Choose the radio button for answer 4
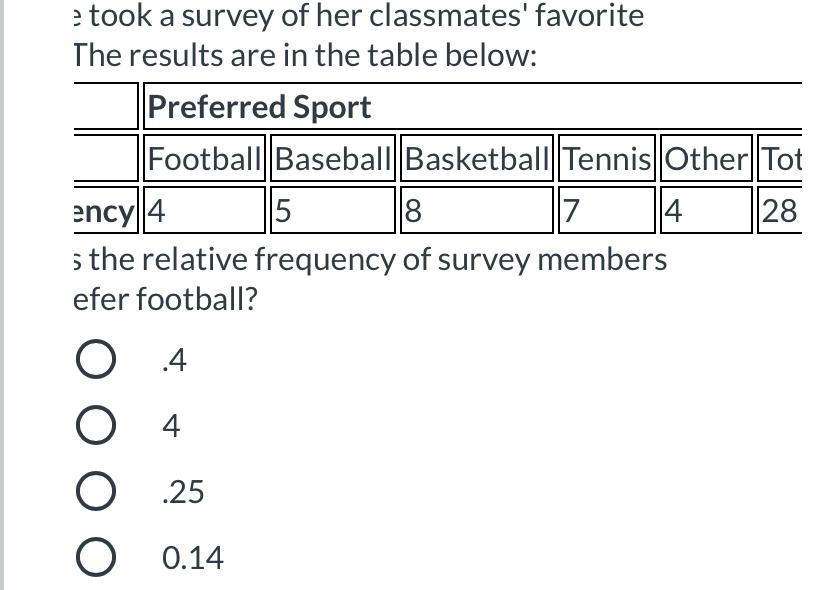The height and width of the screenshot is (590, 828). click(94, 426)
